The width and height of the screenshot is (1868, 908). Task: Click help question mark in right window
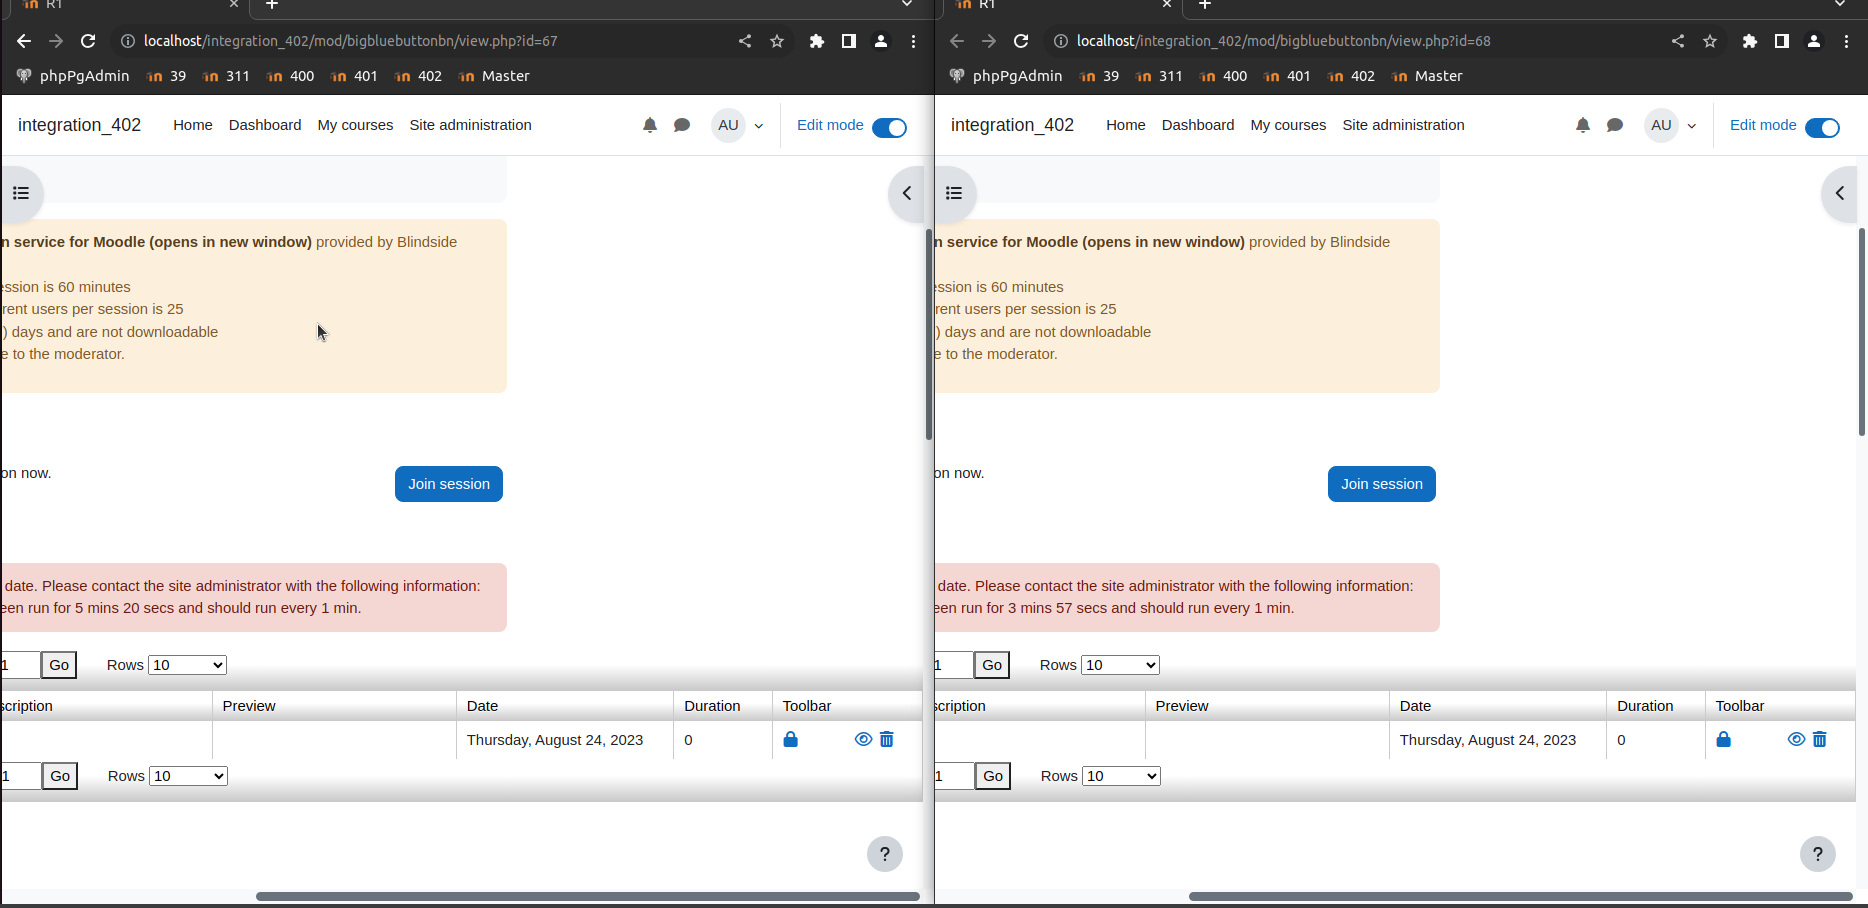coord(1818,854)
